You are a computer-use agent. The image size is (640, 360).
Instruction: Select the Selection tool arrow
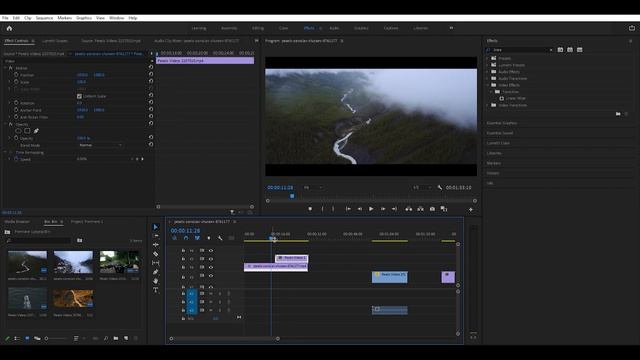point(156,227)
